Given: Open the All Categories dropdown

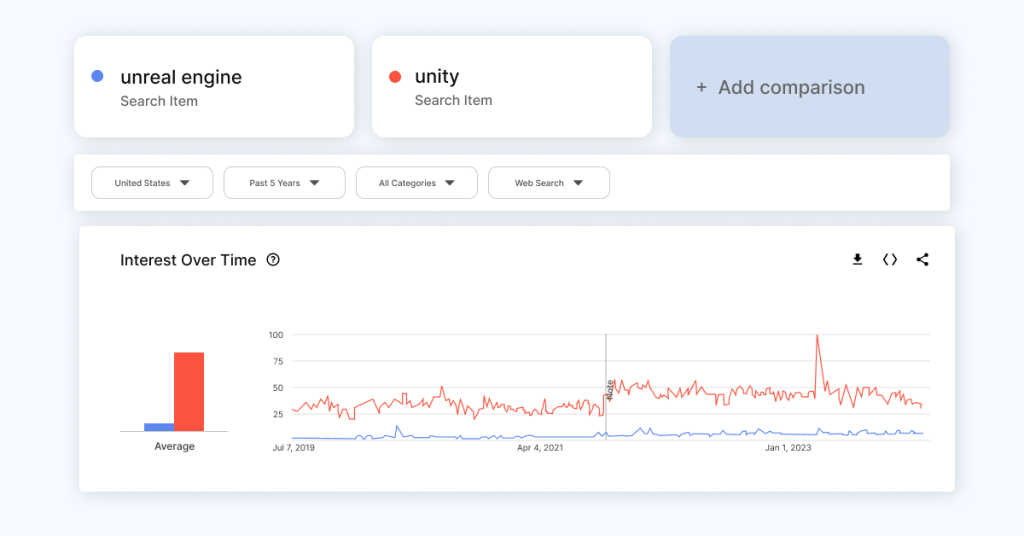Looking at the screenshot, I should 416,183.
